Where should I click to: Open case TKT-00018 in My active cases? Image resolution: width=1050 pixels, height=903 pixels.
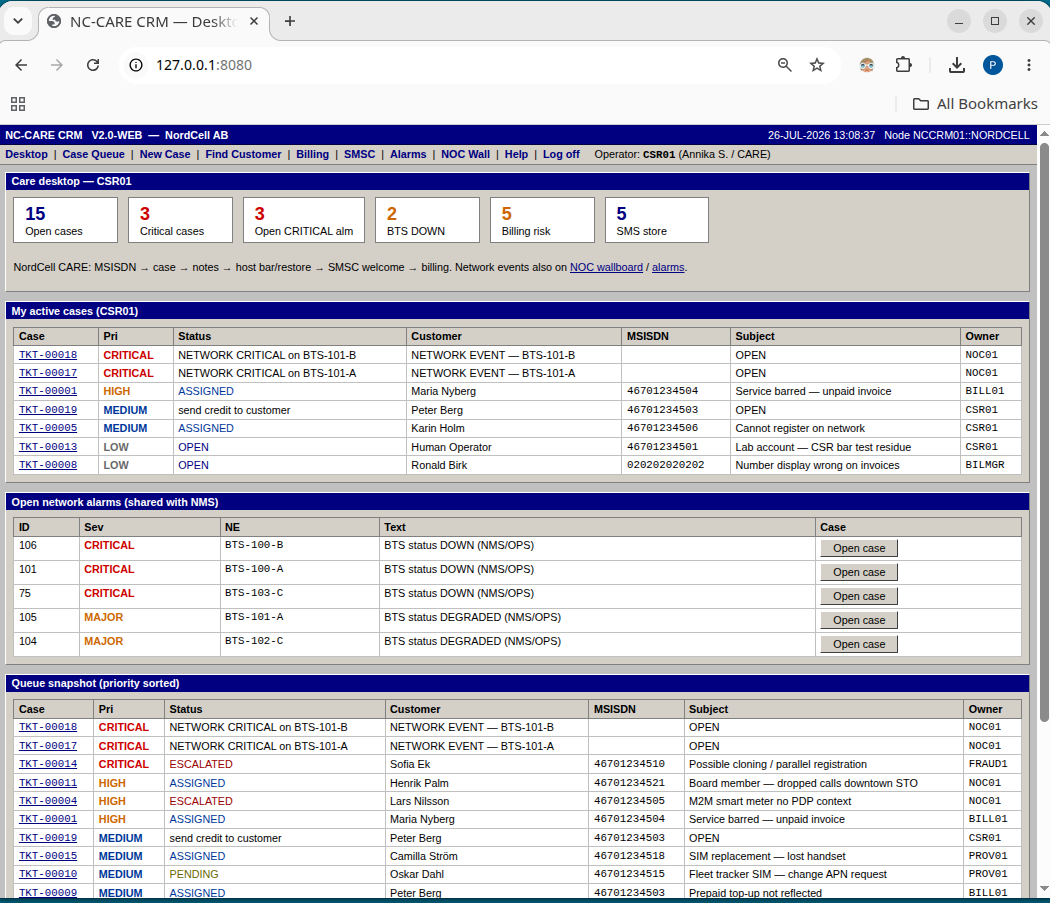48,355
